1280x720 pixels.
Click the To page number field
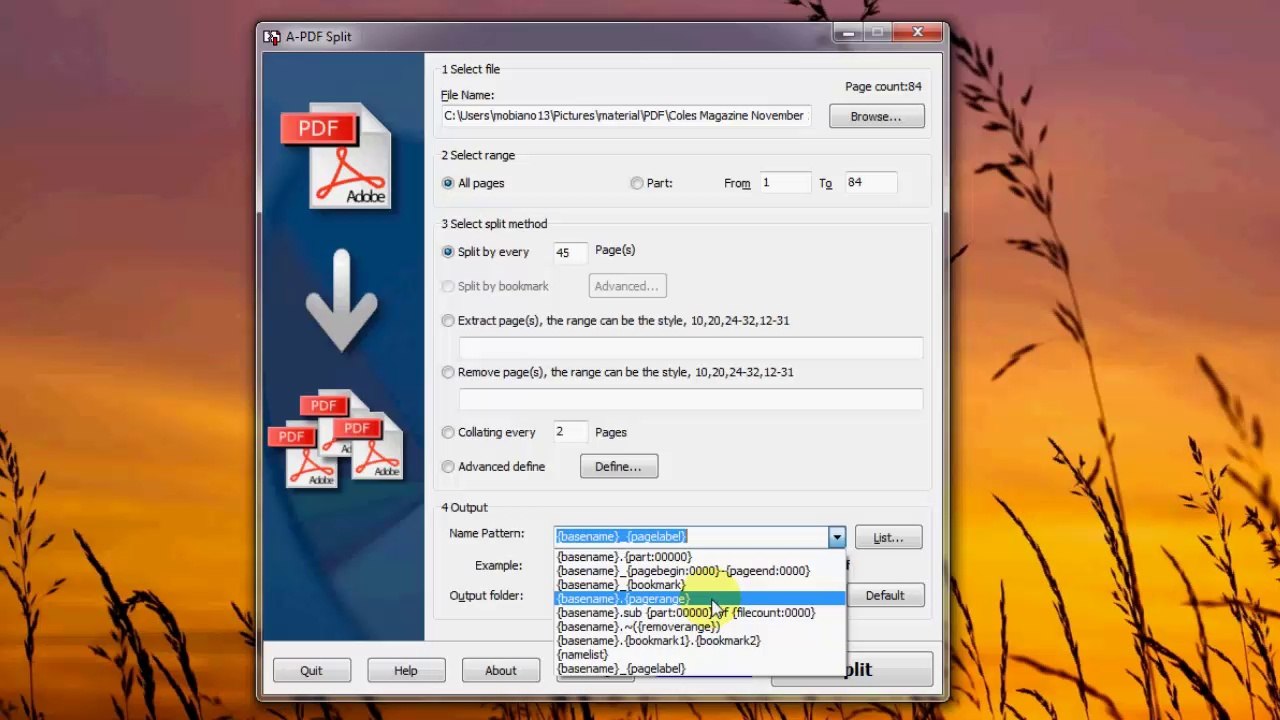tap(869, 183)
